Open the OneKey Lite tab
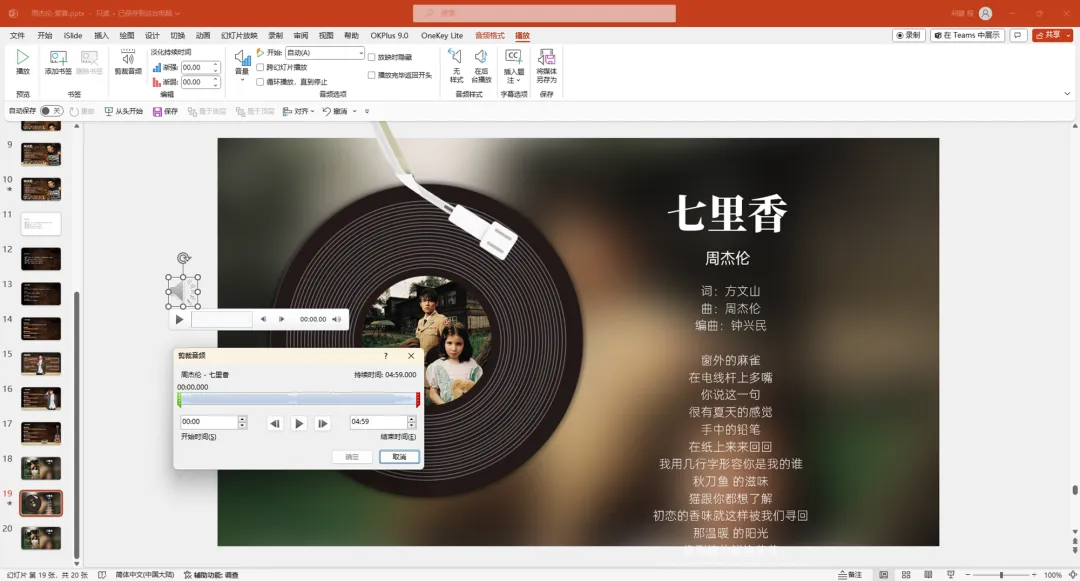 [442, 36]
